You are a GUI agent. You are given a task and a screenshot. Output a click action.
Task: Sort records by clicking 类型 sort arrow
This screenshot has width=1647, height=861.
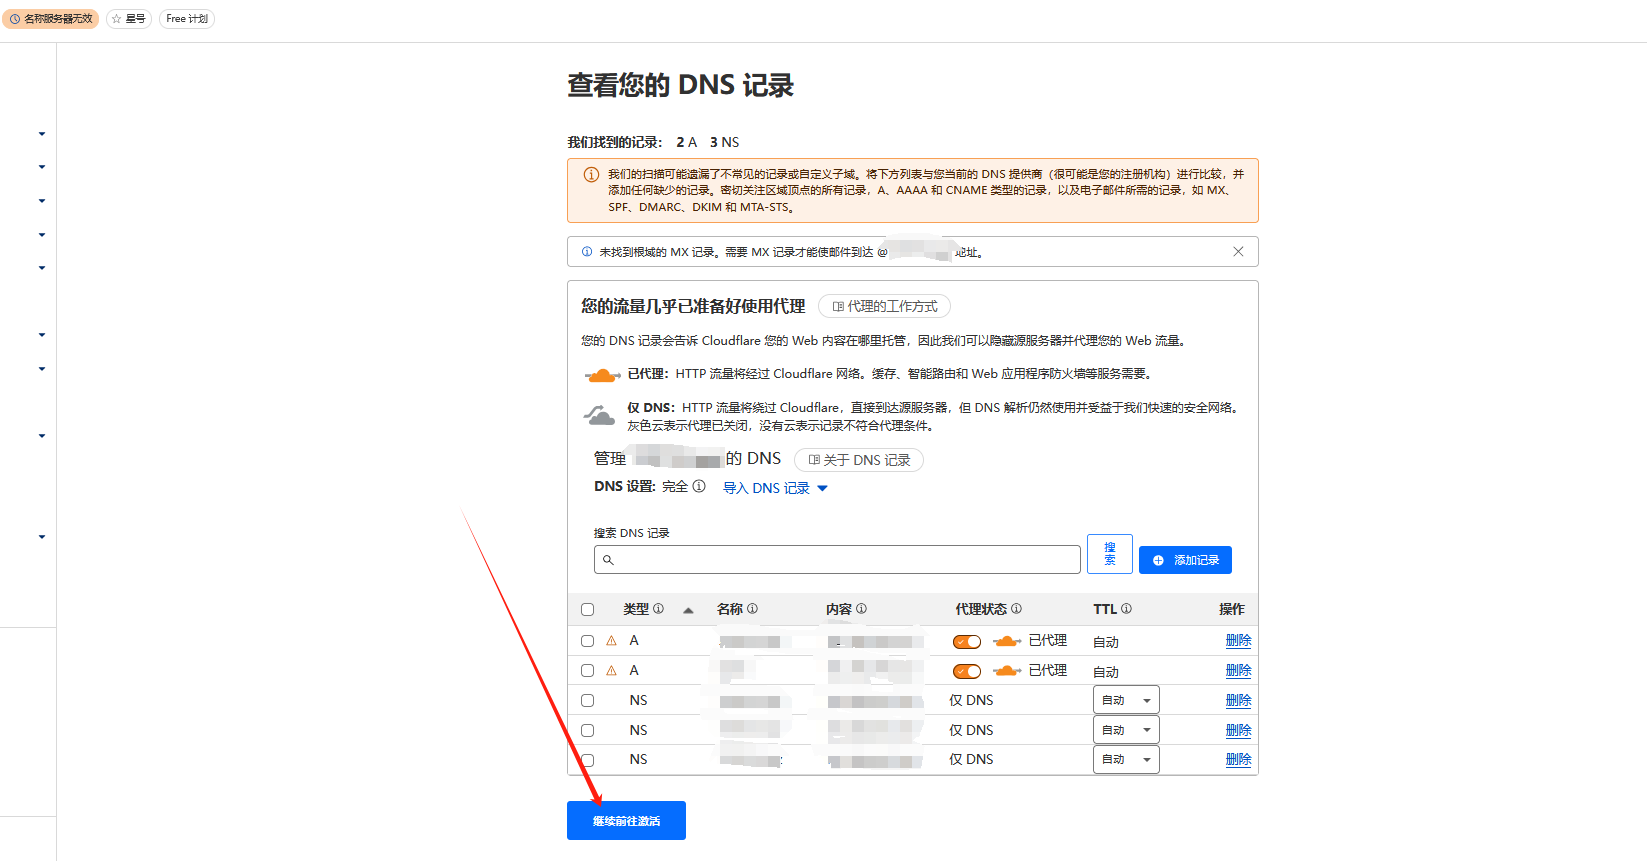[x=688, y=610]
